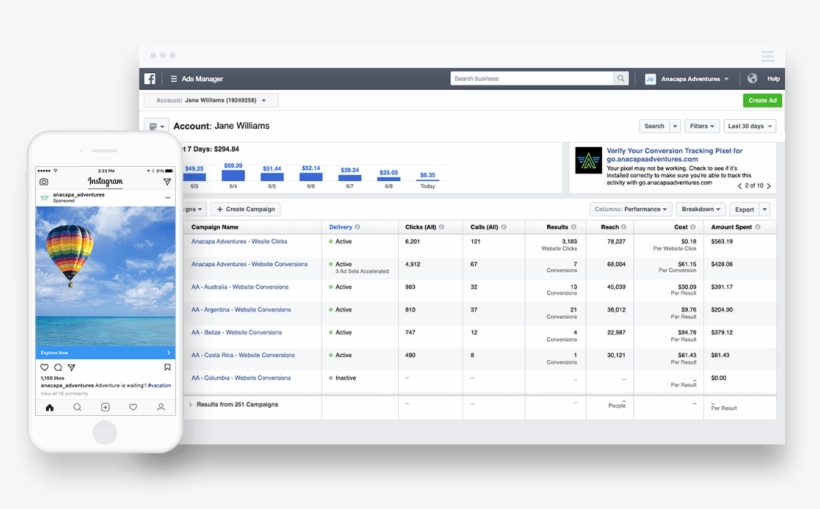Click the 6/4 spend bar in chart

tap(233, 175)
